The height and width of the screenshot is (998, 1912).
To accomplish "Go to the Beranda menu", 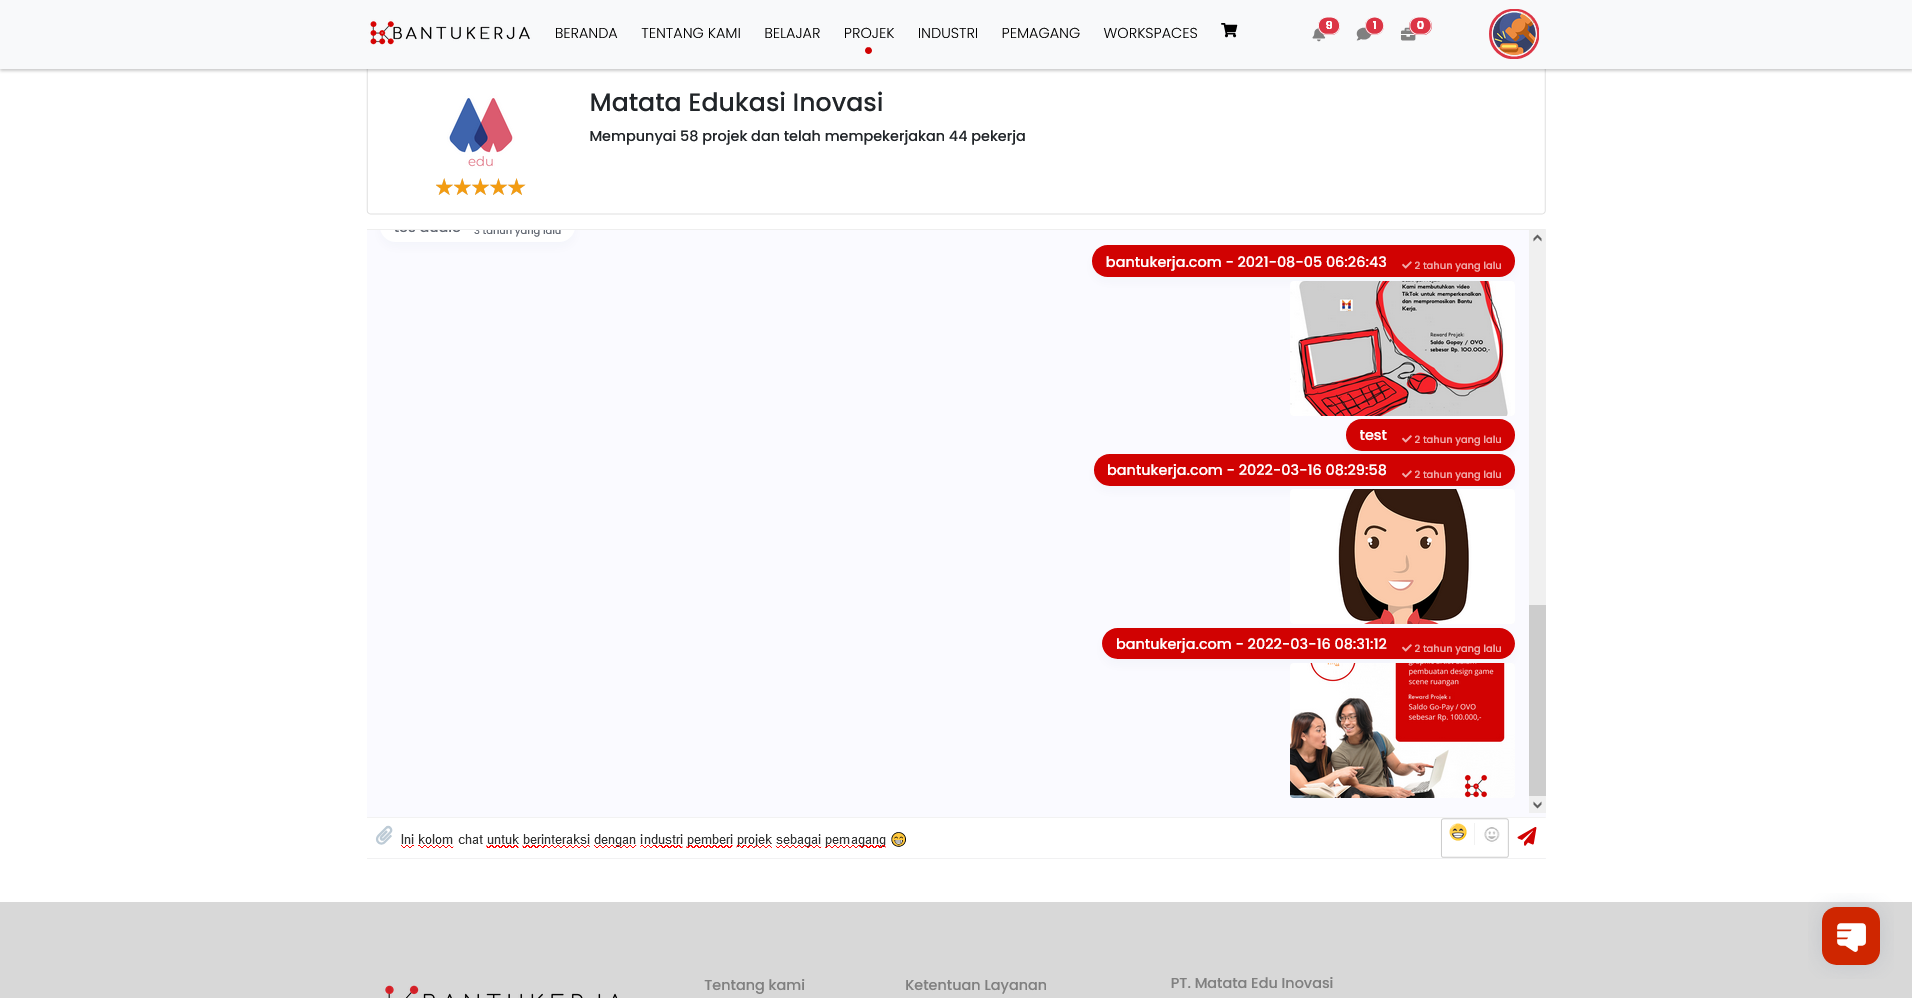I will [586, 33].
